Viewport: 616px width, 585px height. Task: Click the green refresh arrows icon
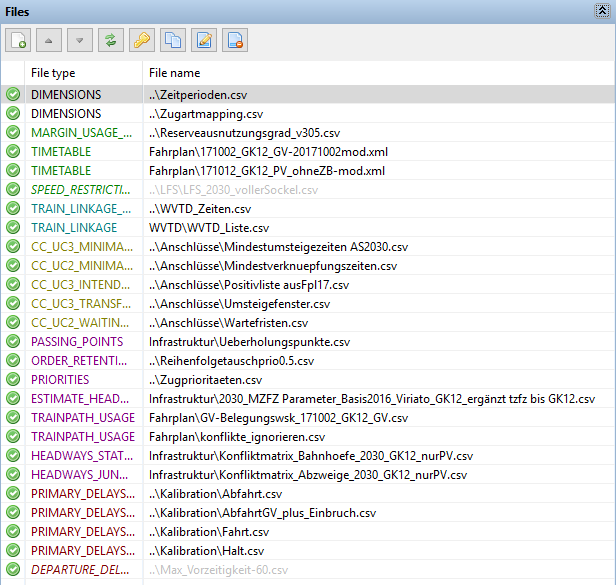111,40
